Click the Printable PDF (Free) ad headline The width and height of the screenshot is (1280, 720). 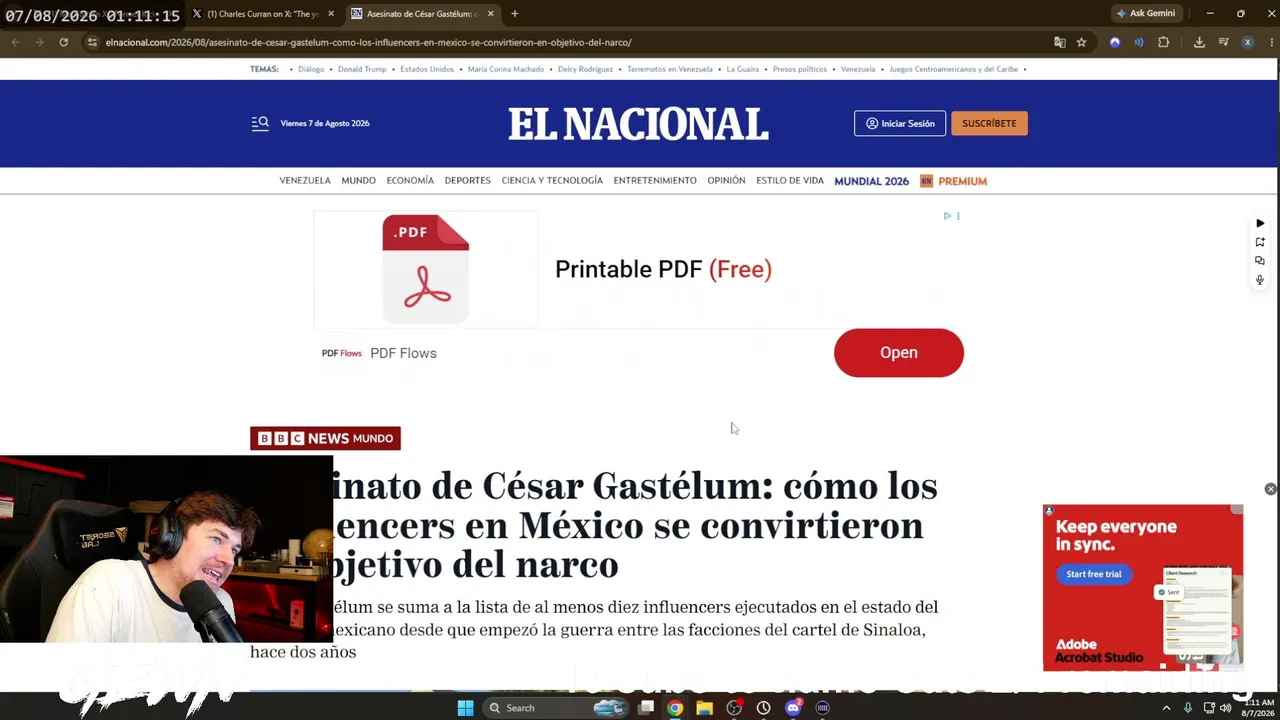[x=663, y=269]
